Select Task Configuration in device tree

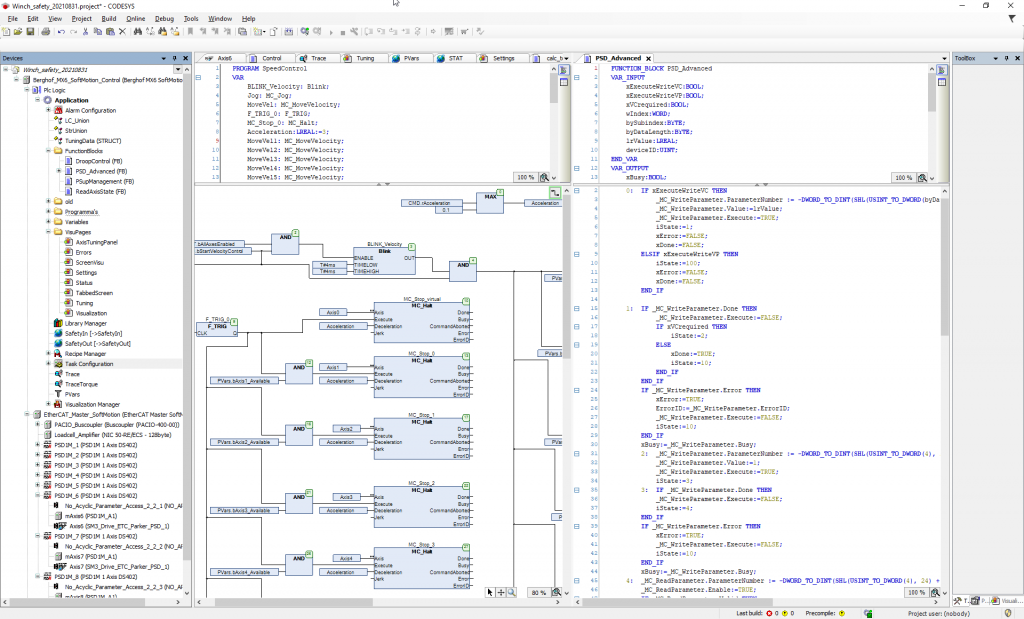point(89,364)
